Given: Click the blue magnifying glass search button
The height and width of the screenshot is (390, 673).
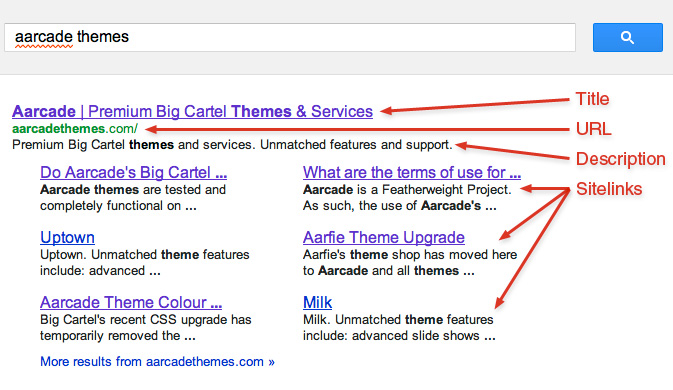Looking at the screenshot, I should (628, 37).
